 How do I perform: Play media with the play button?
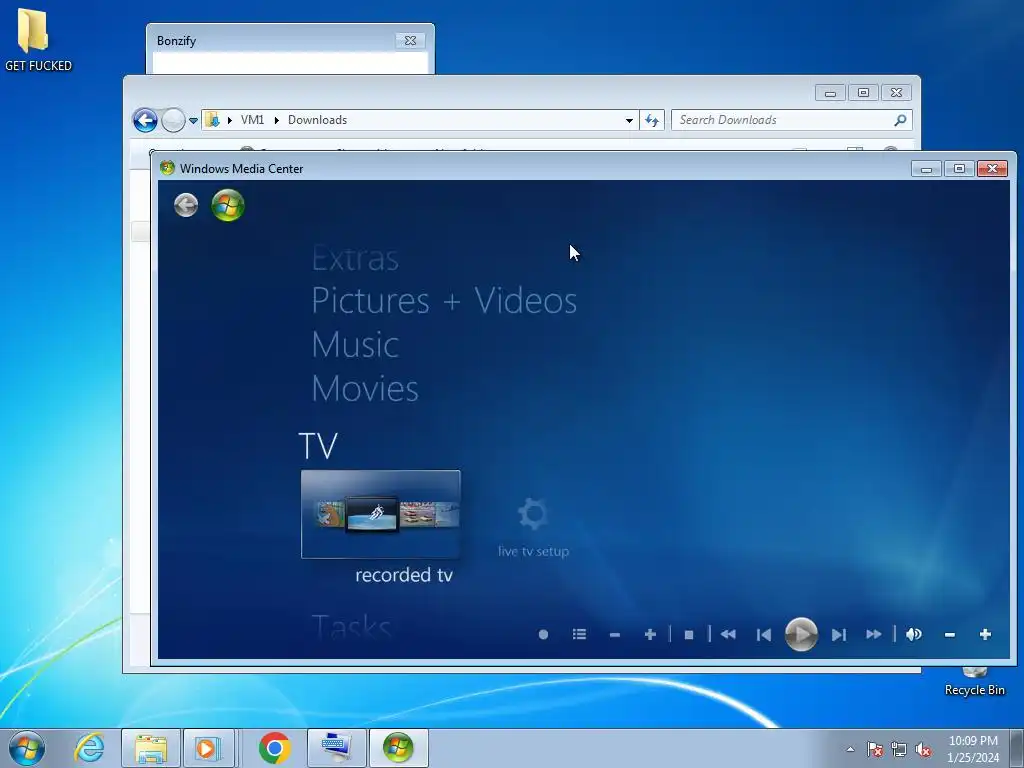point(801,634)
